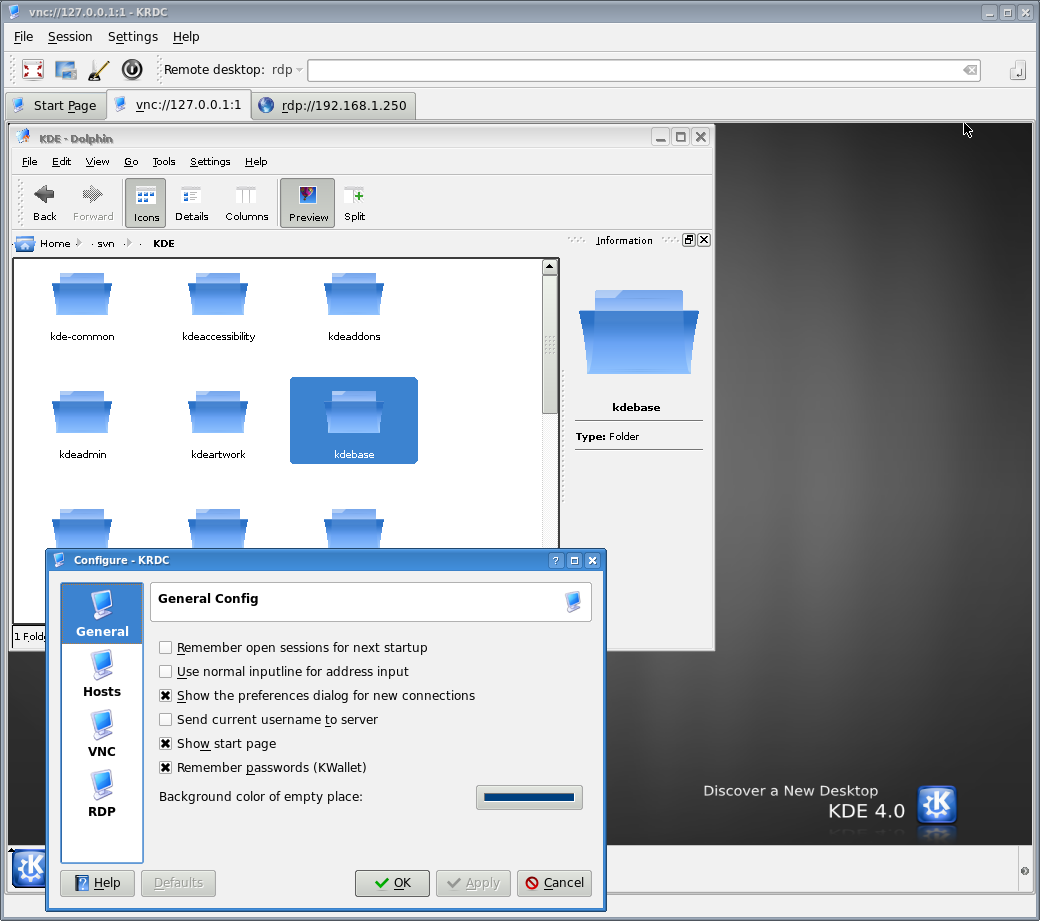Open Dolphin Settings menu
The image size is (1040, 921).
point(210,161)
